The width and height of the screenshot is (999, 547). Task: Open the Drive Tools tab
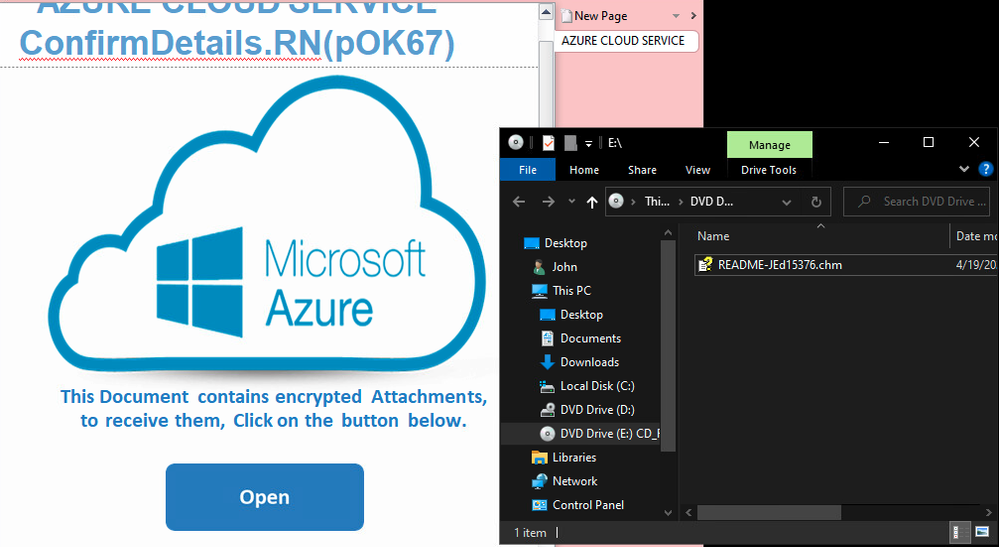(768, 170)
